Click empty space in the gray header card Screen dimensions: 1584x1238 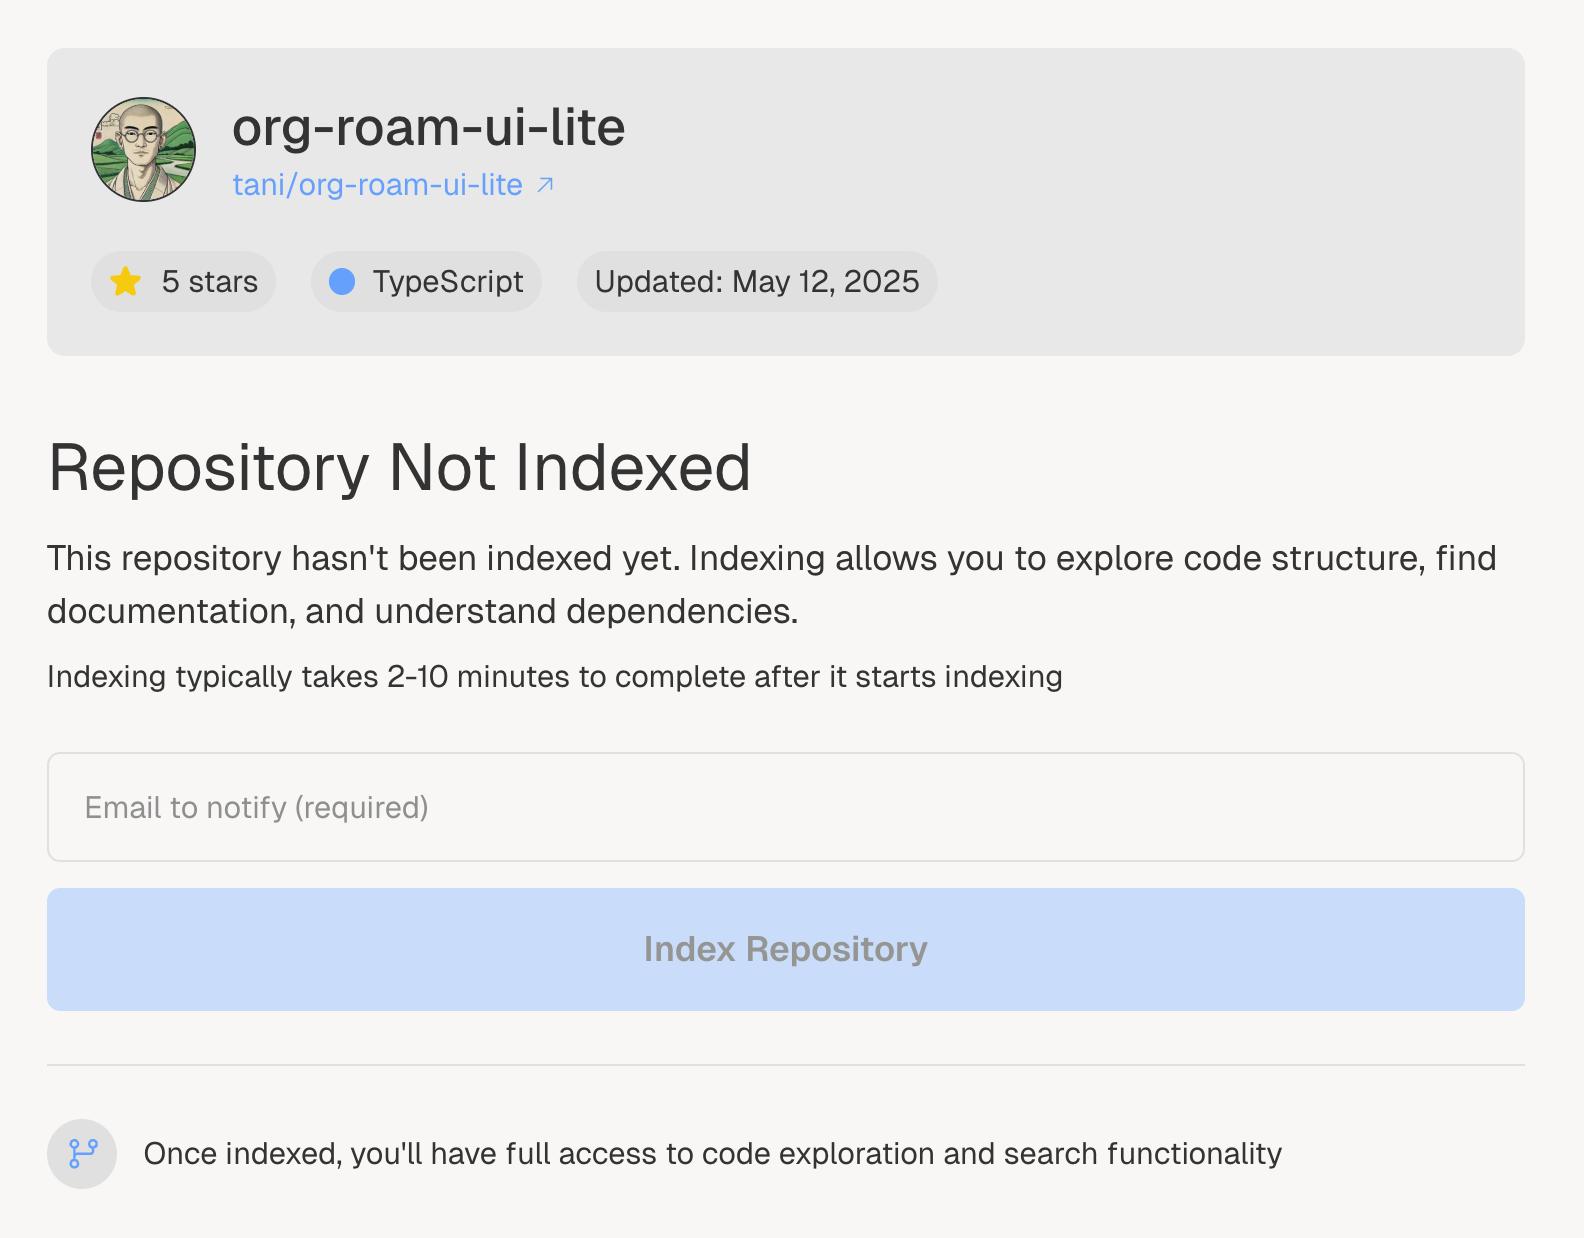point(1200,200)
